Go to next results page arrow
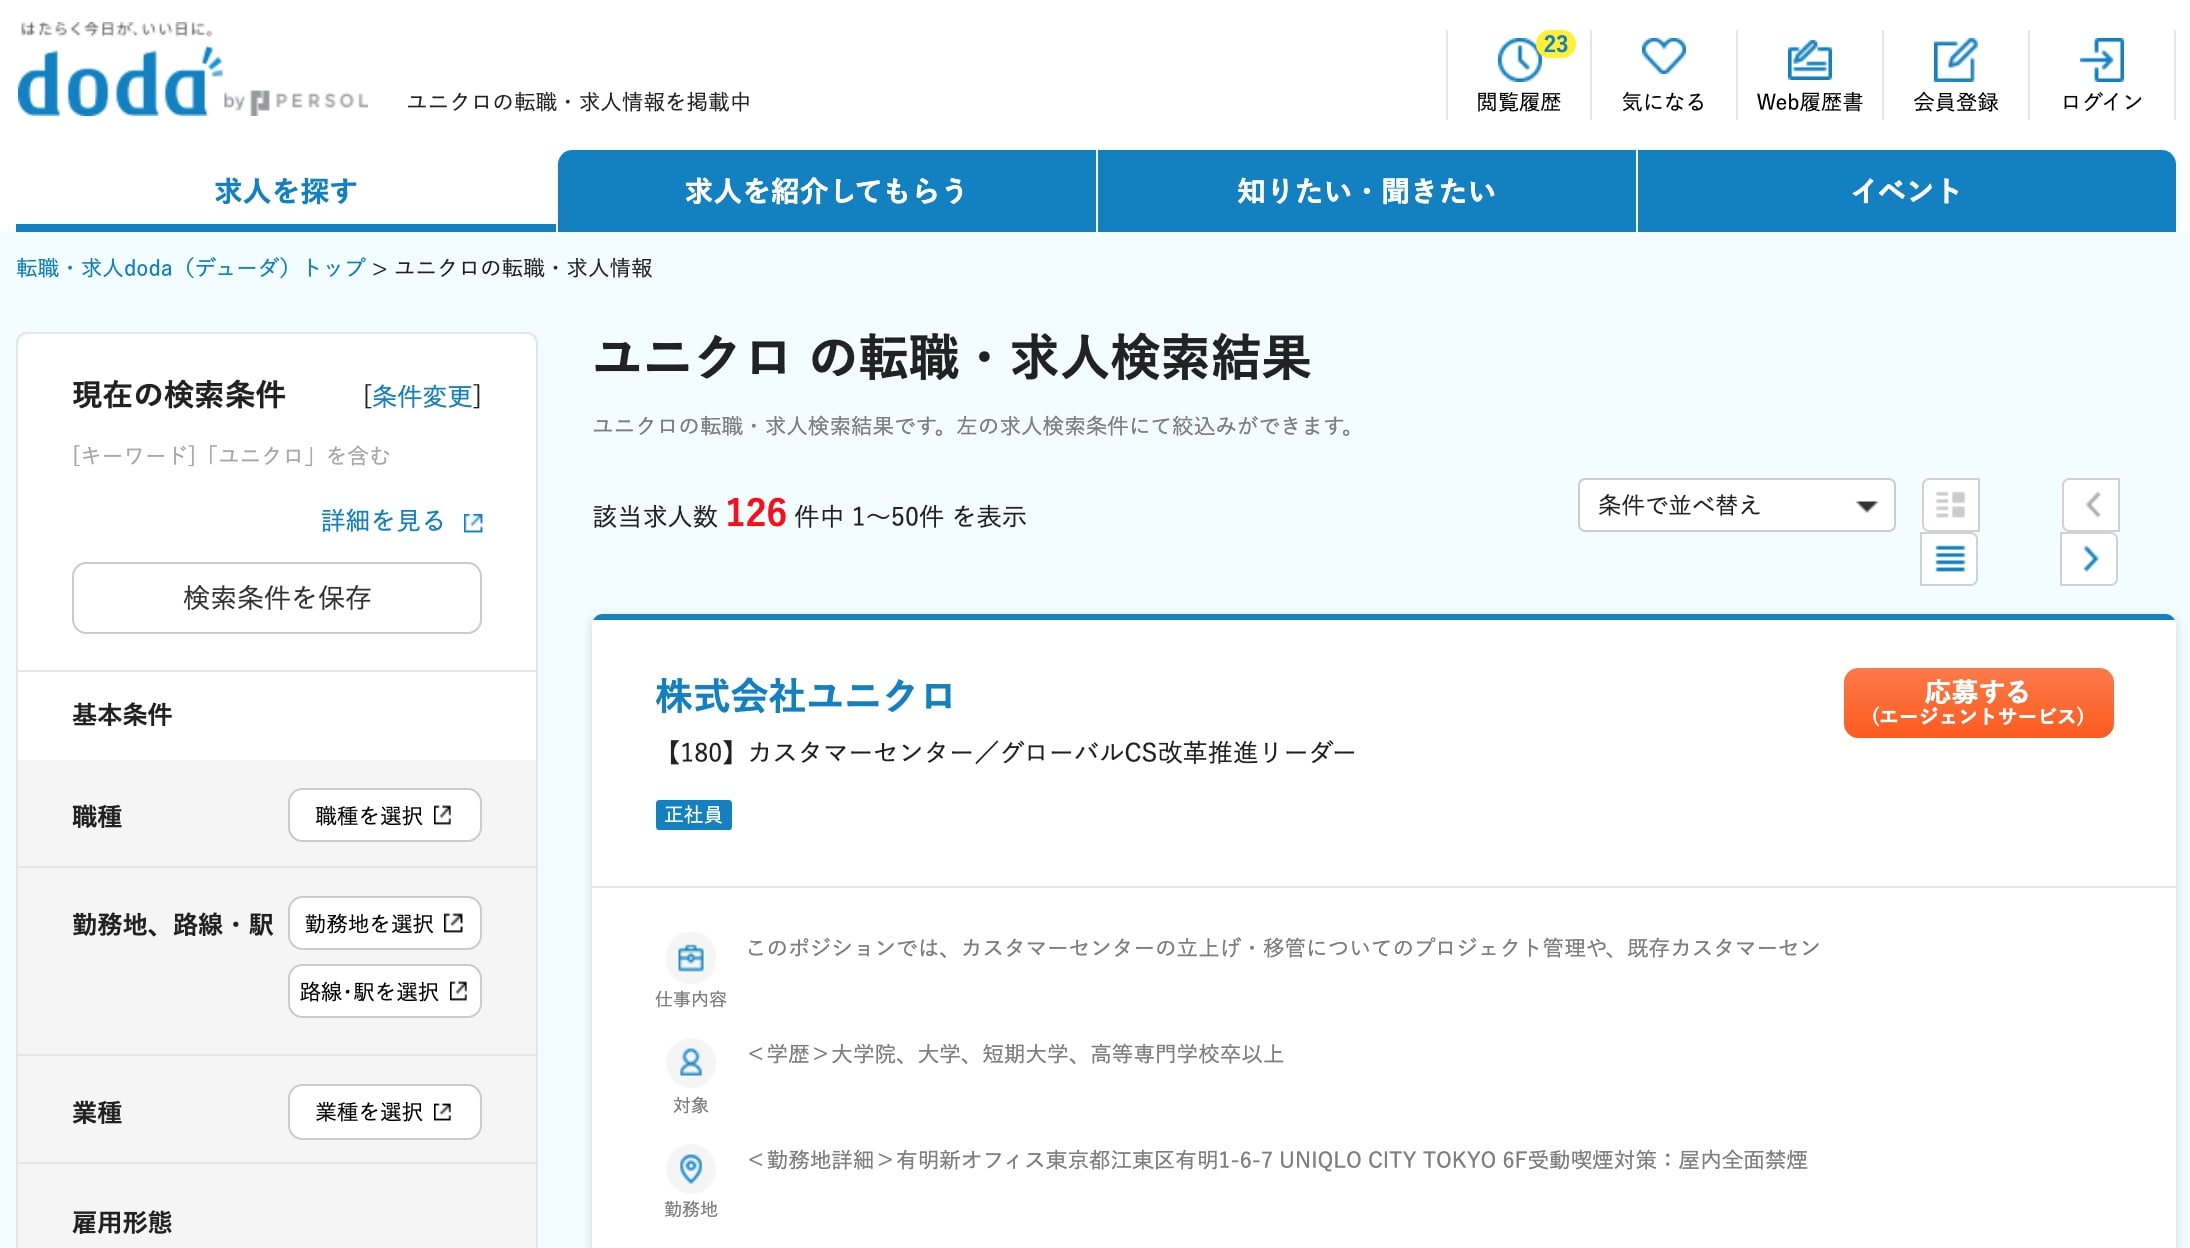The height and width of the screenshot is (1248, 2190). (x=2089, y=559)
